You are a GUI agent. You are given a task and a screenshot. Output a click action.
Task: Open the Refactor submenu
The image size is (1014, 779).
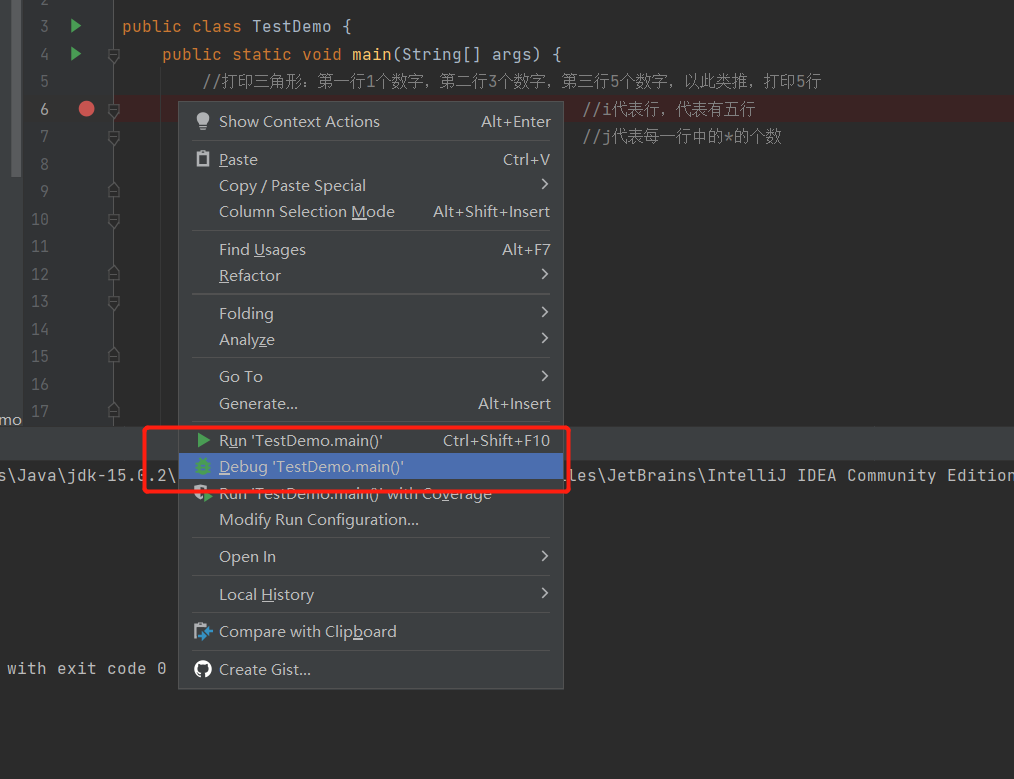[x=371, y=275]
